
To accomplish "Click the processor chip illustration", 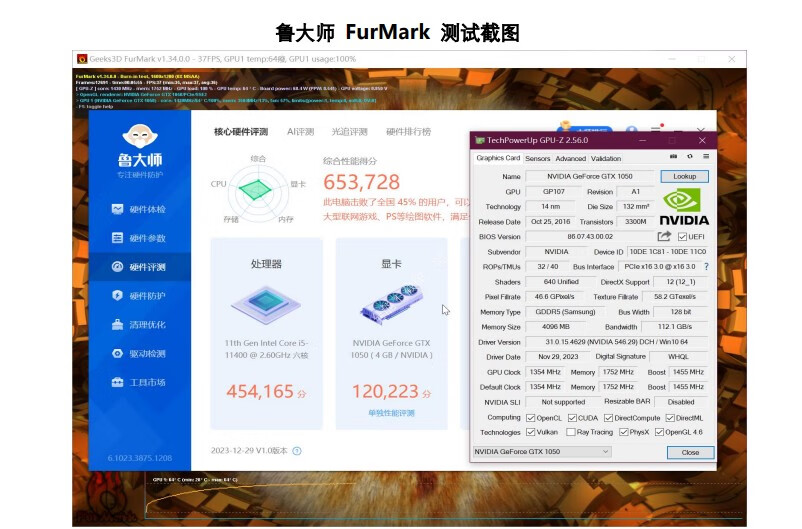I will click(x=266, y=305).
